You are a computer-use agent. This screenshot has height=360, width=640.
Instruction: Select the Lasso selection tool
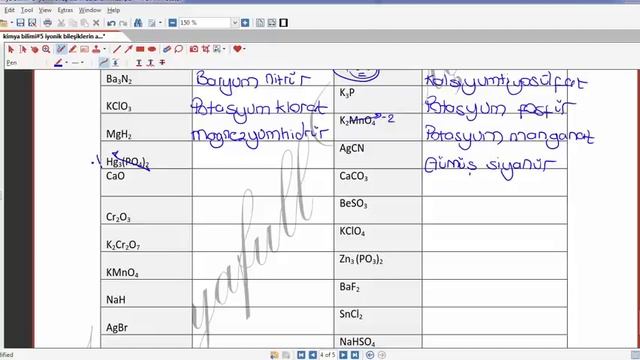click(178, 49)
